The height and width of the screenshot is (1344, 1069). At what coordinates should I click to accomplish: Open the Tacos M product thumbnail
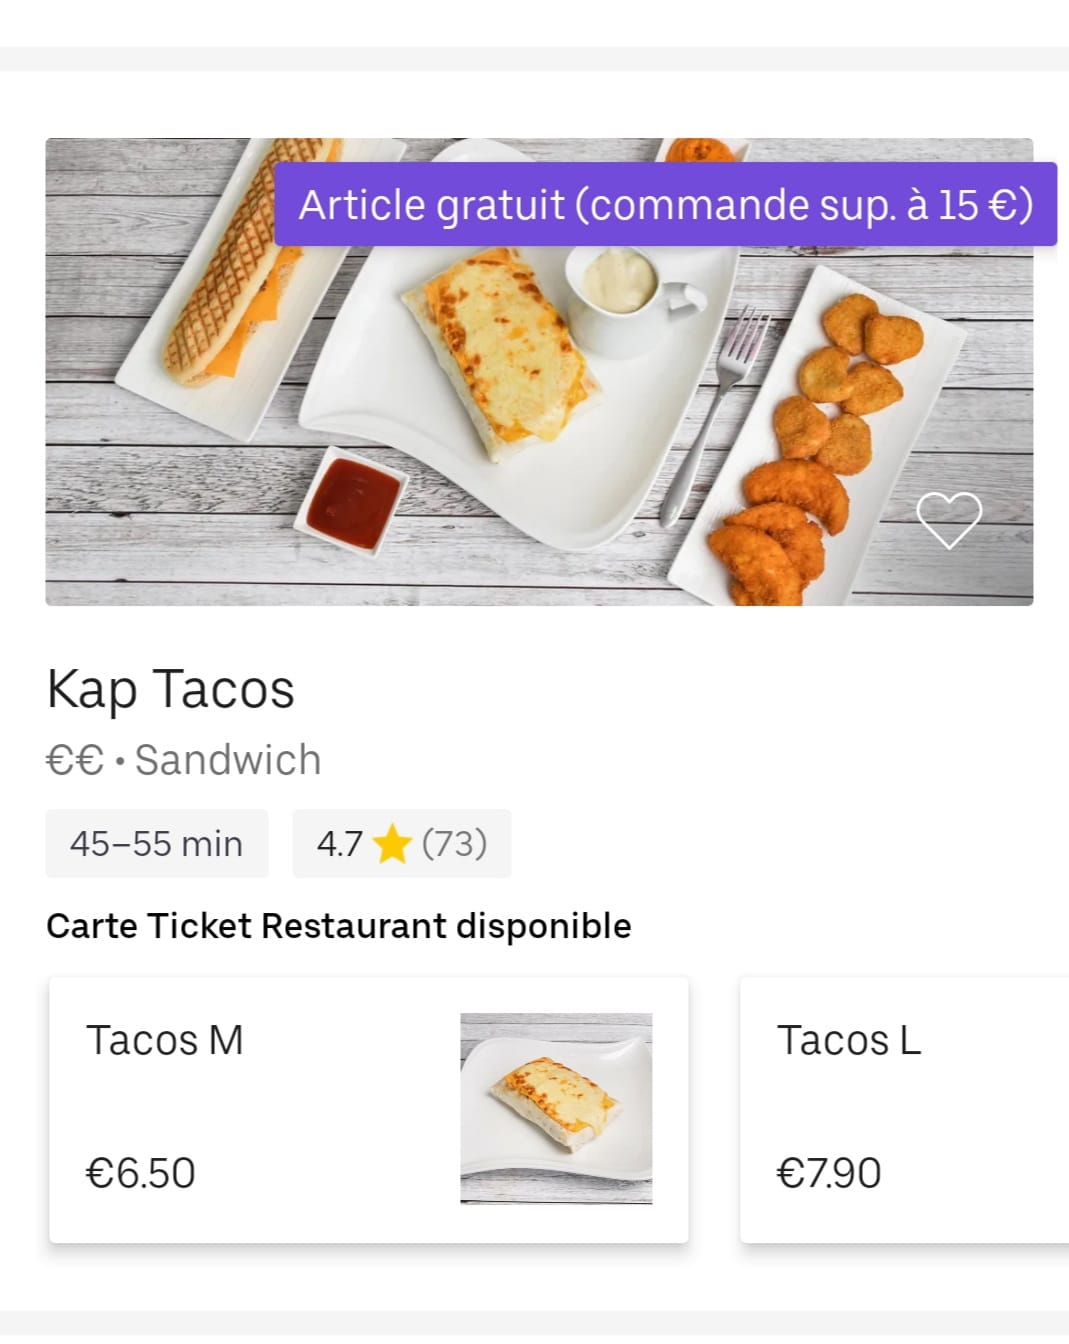coord(556,1108)
